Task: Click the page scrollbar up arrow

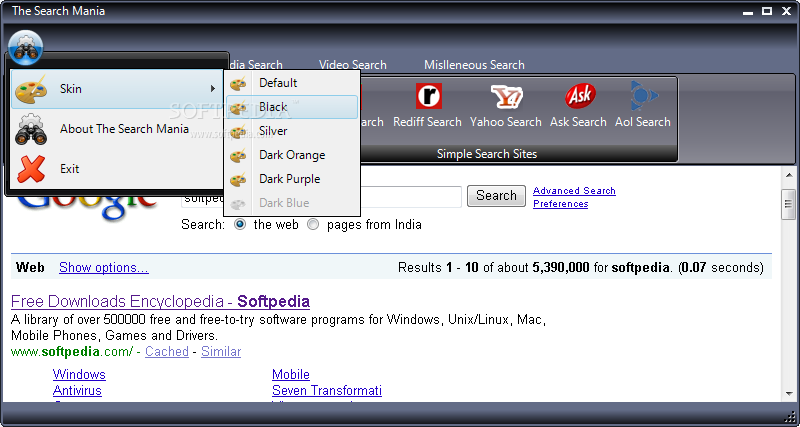Action: (789, 175)
